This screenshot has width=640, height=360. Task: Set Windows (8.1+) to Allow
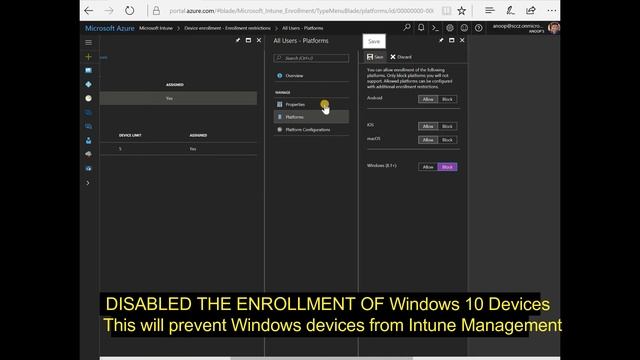click(428, 167)
